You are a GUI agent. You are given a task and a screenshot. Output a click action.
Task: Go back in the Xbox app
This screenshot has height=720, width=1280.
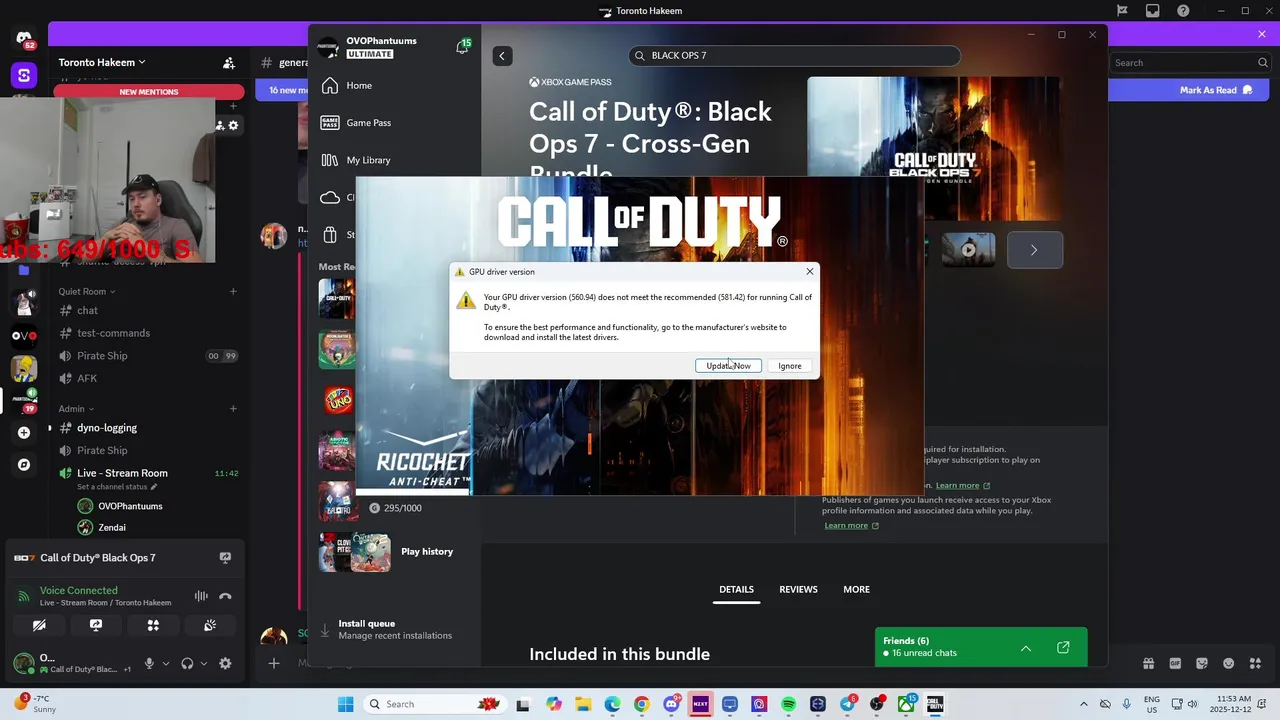coord(503,56)
